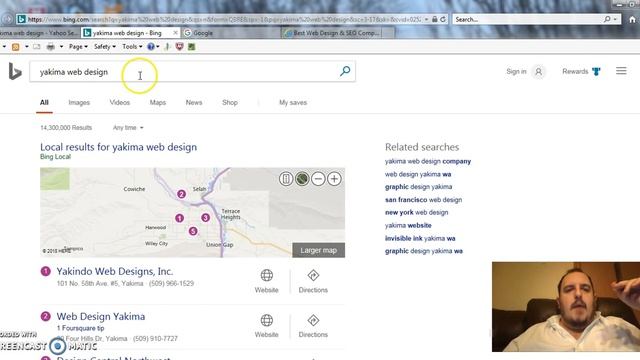Click map pin number 1
This screenshot has height=360, width=640.
click(x=179, y=218)
